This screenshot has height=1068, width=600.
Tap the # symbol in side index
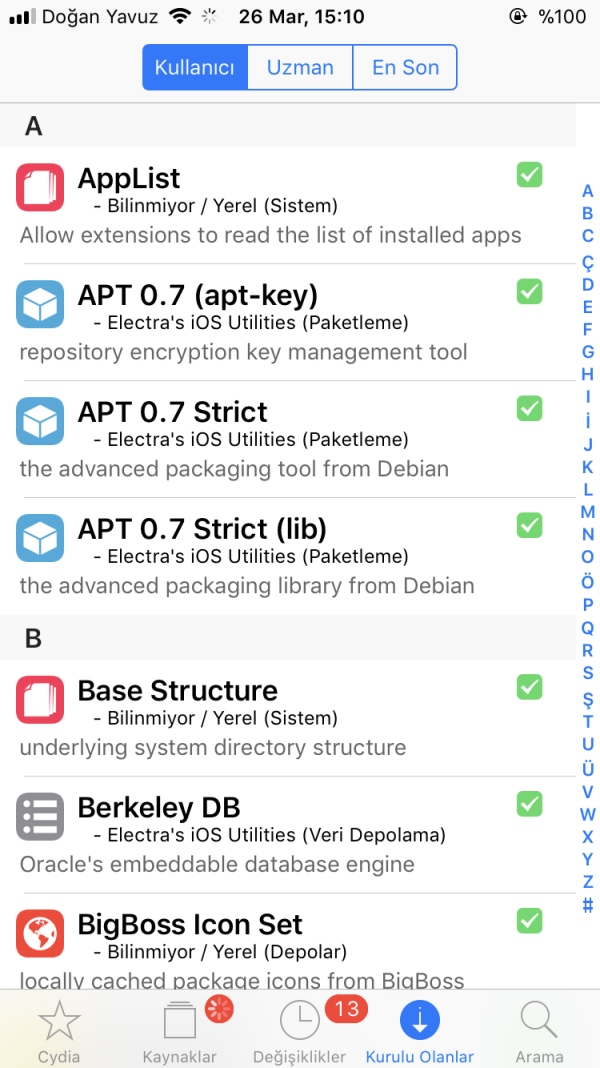[588, 905]
